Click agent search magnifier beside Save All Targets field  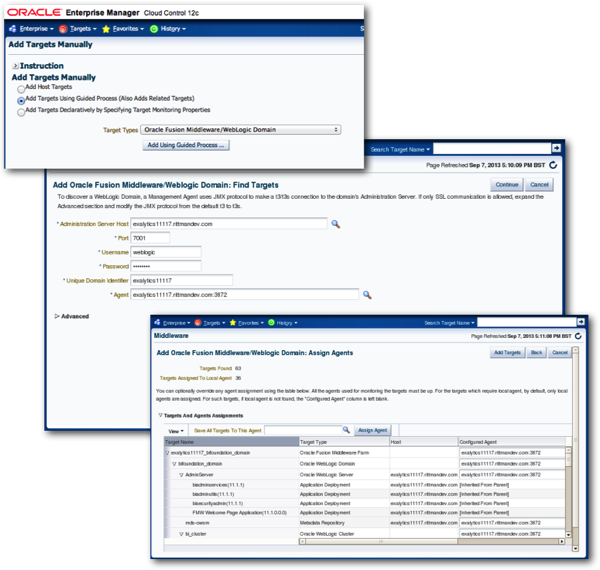346,430
